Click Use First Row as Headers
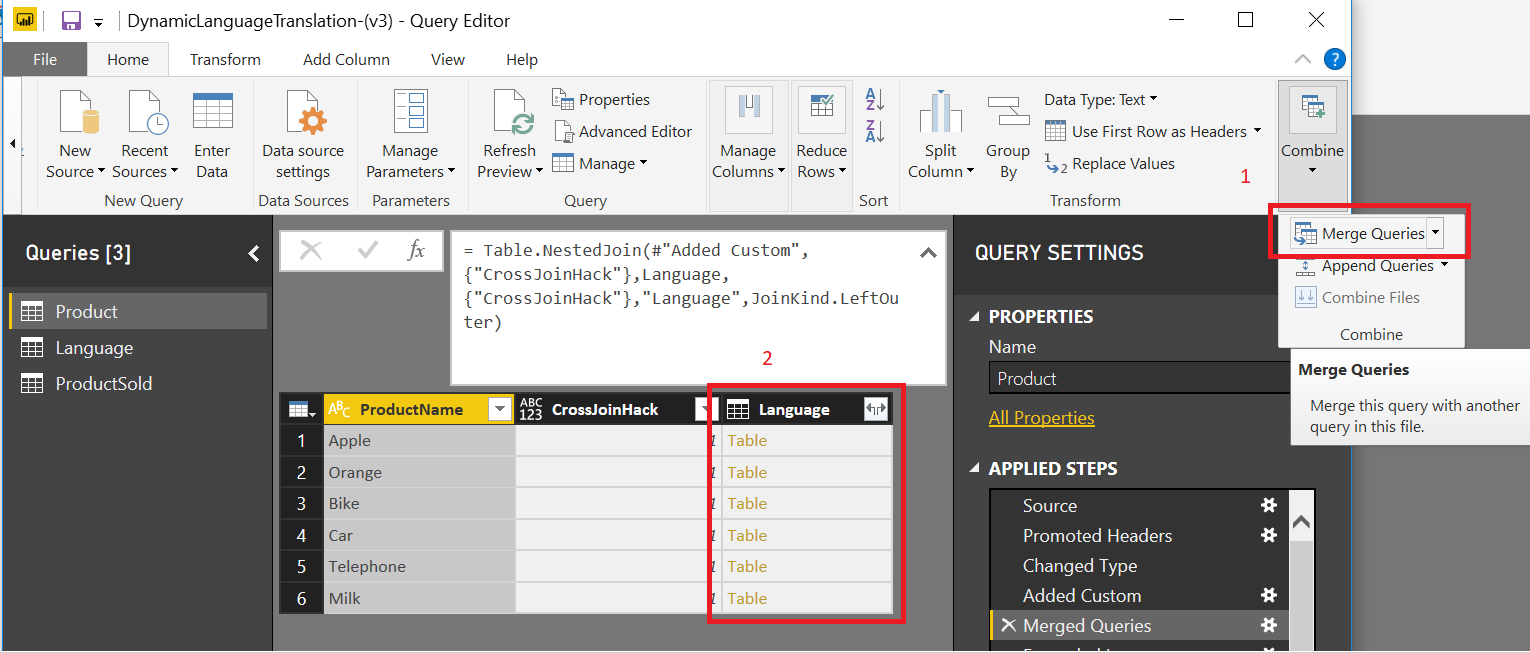Image resolution: width=1530 pixels, height=653 pixels. [x=1152, y=131]
